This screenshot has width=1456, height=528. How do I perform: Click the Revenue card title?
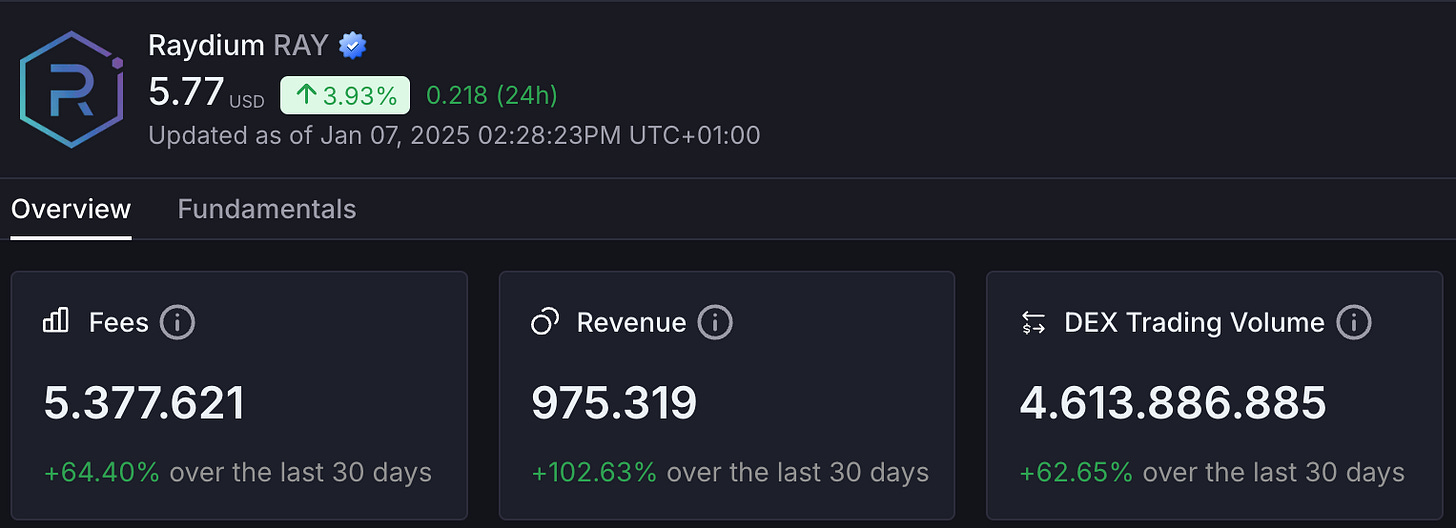point(631,322)
